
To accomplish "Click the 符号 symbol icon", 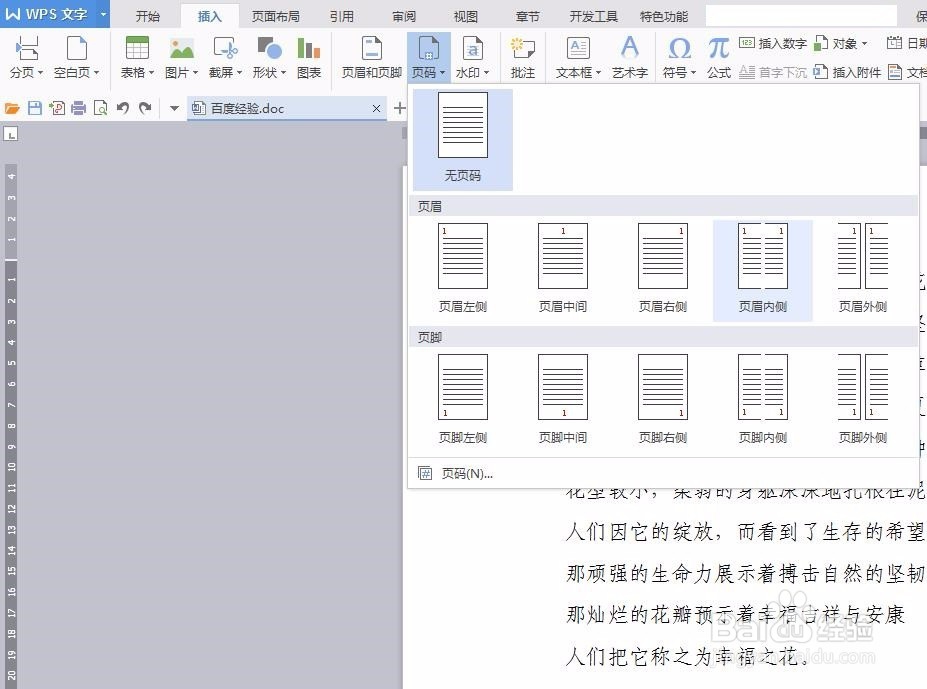I will pyautogui.click(x=679, y=48).
